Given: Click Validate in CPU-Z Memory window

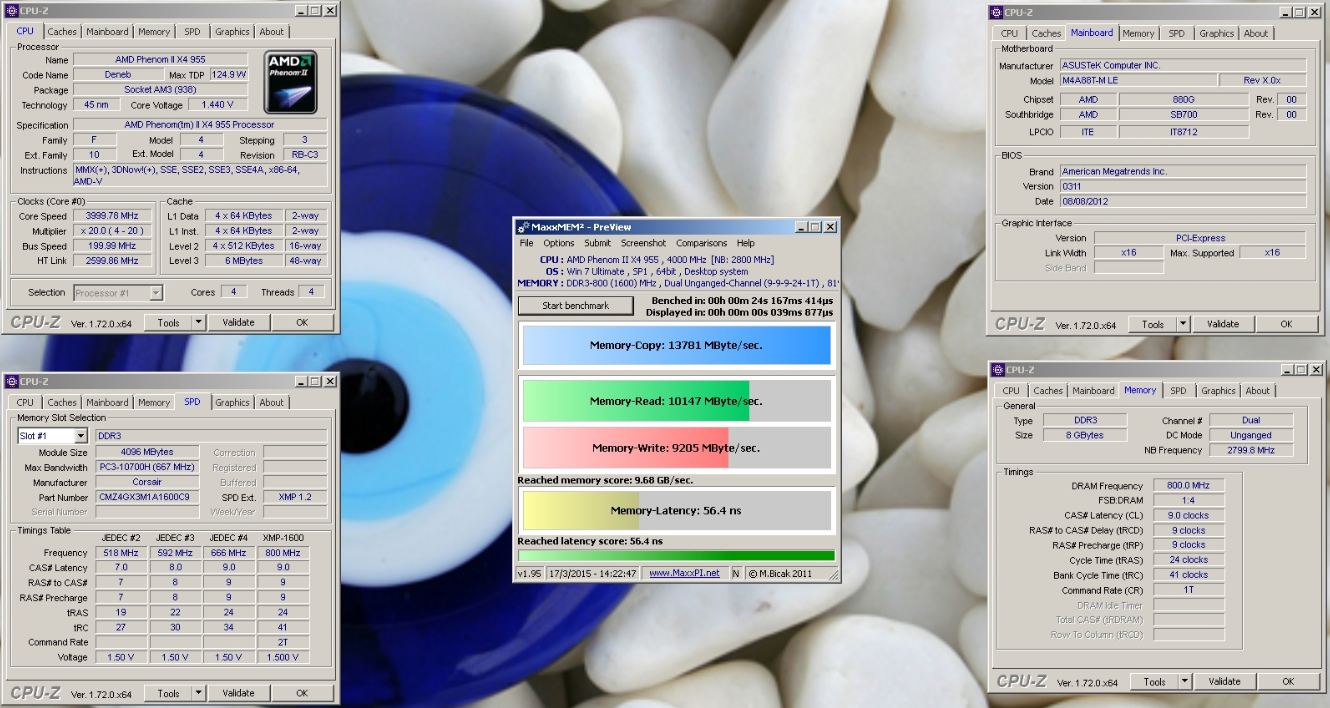Looking at the screenshot, I should point(1225,682).
